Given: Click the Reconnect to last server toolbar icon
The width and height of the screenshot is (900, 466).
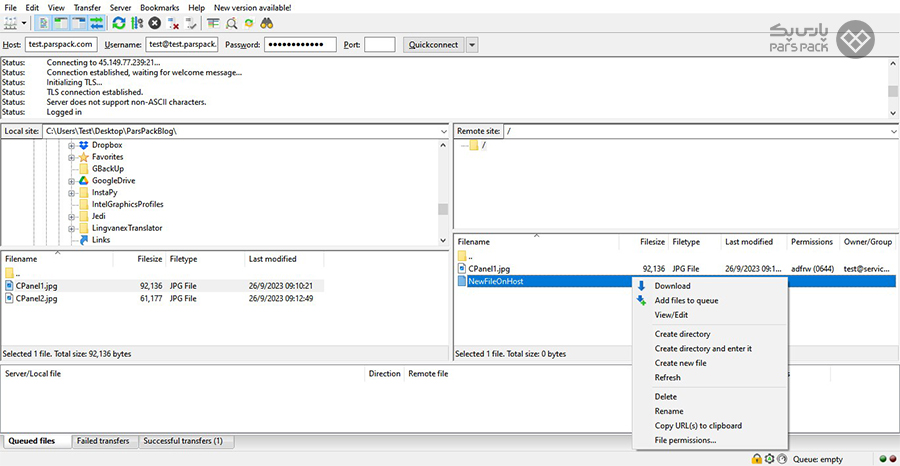Looking at the screenshot, I should point(191,24).
